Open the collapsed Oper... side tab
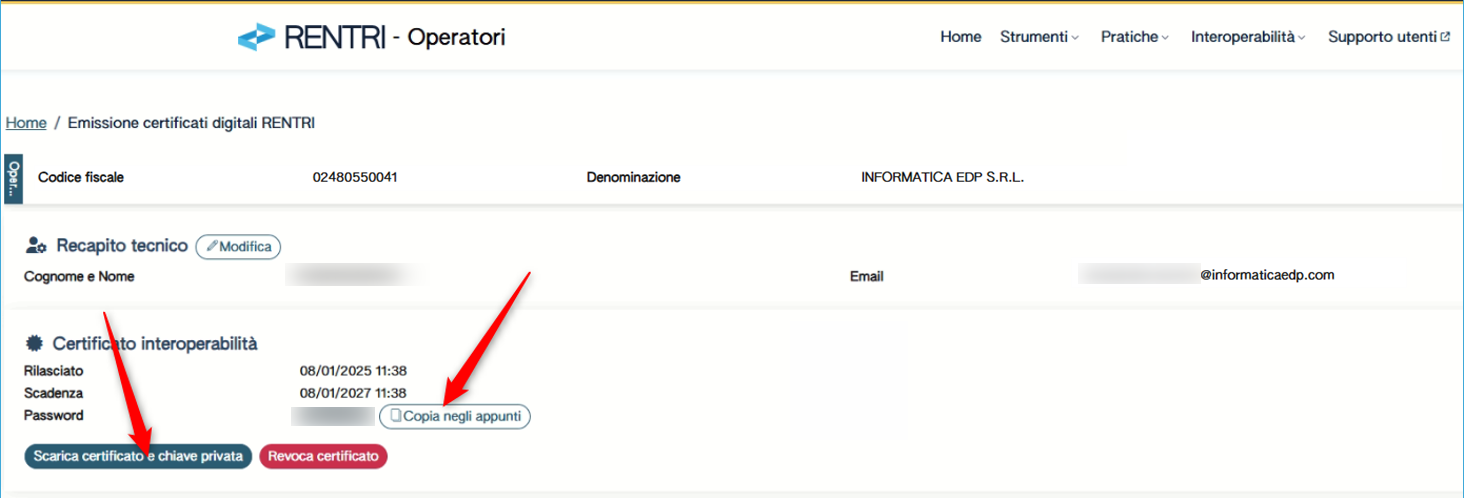Viewport: 1464px width, 498px height. (x=13, y=179)
